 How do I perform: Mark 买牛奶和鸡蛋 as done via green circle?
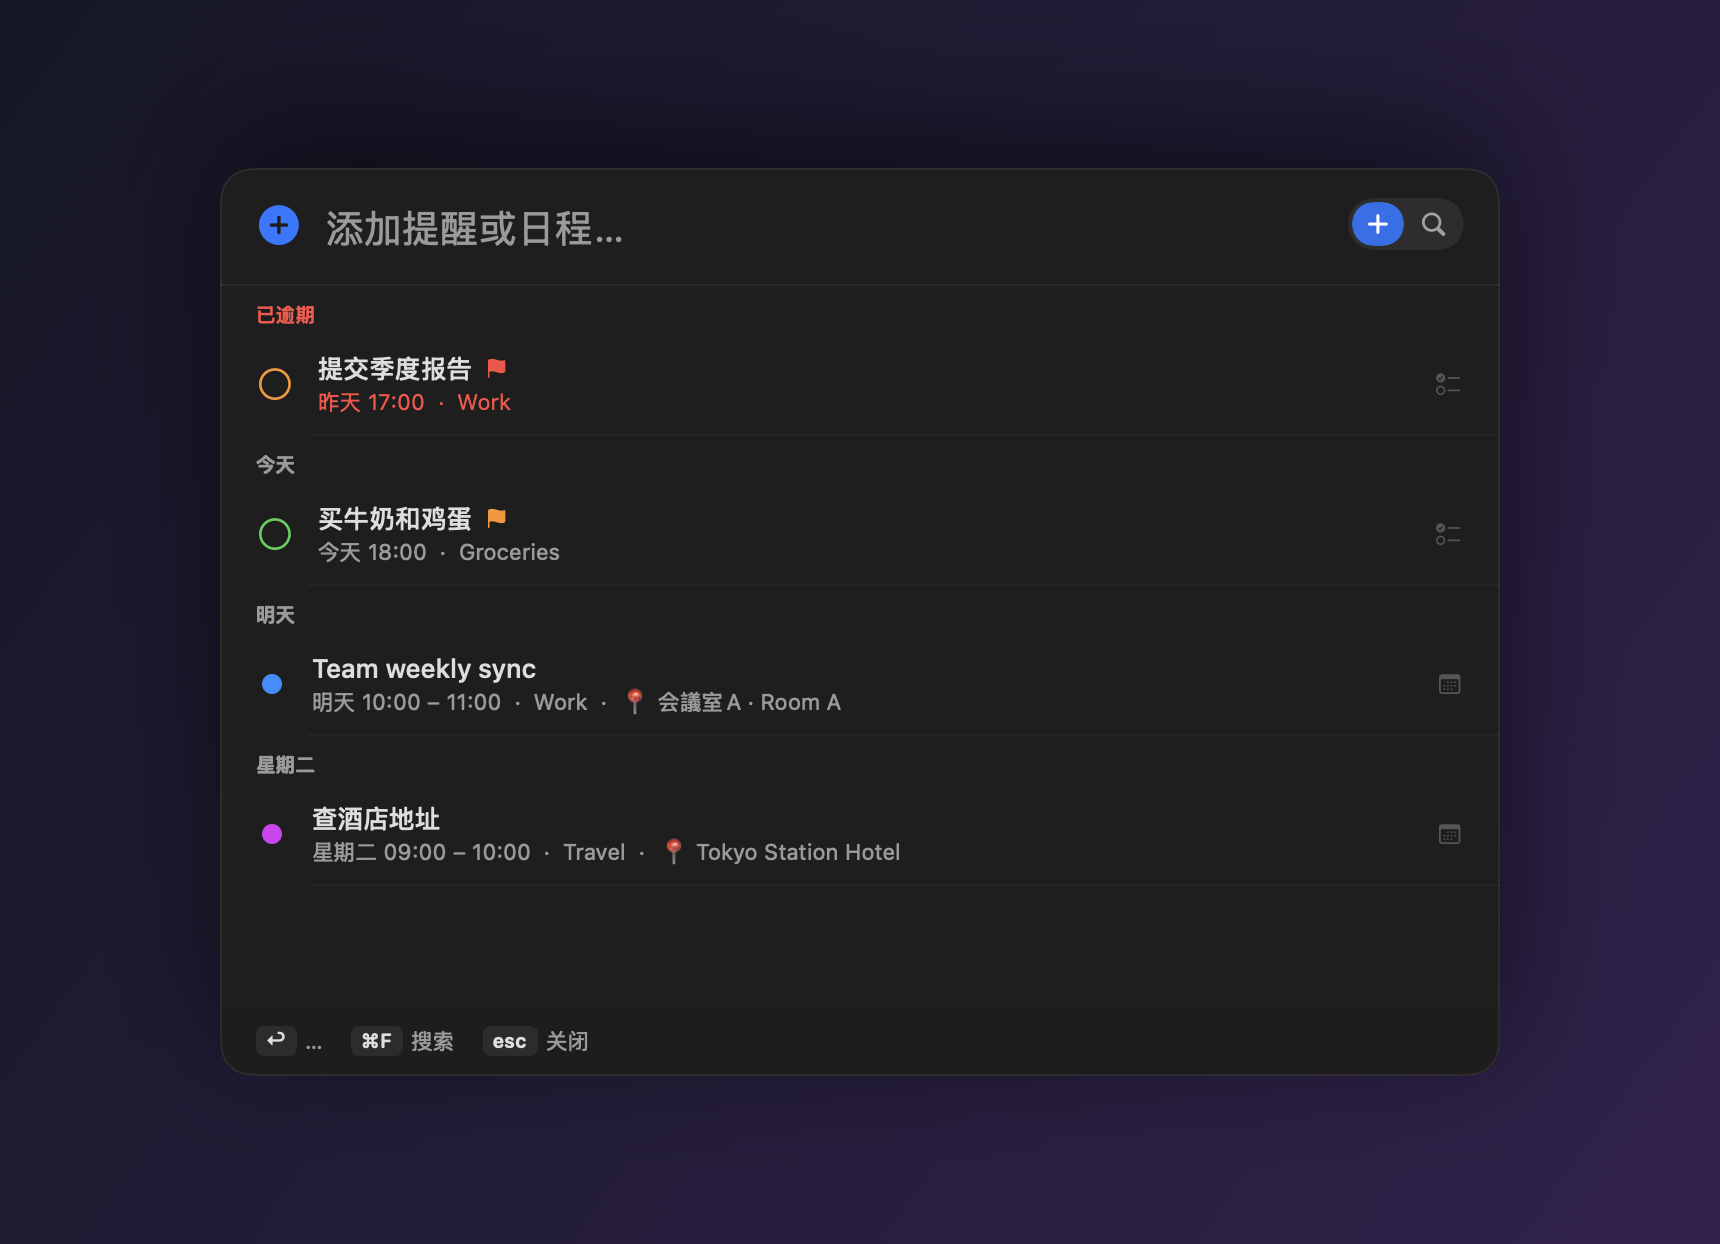(x=275, y=534)
